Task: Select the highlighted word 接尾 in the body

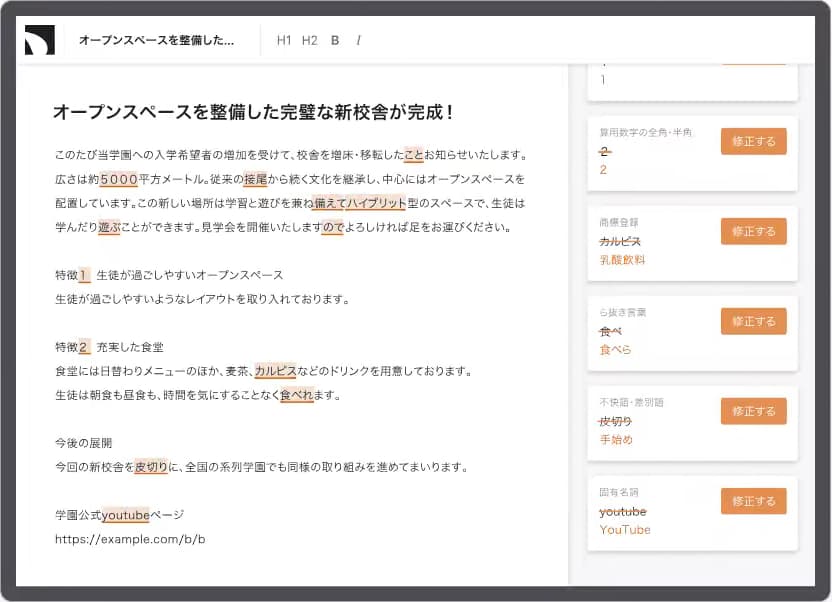Action: click(255, 179)
